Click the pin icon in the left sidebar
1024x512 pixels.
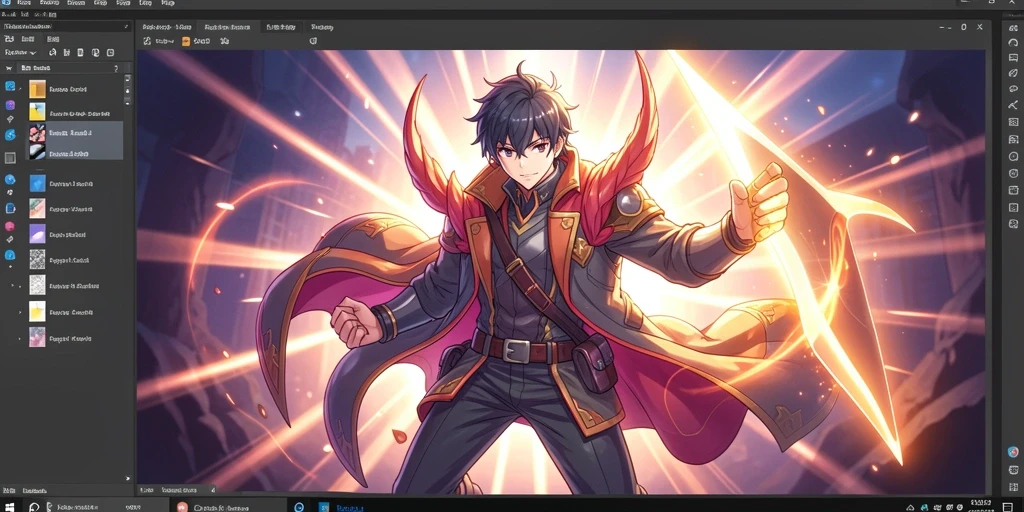pos(10,120)
